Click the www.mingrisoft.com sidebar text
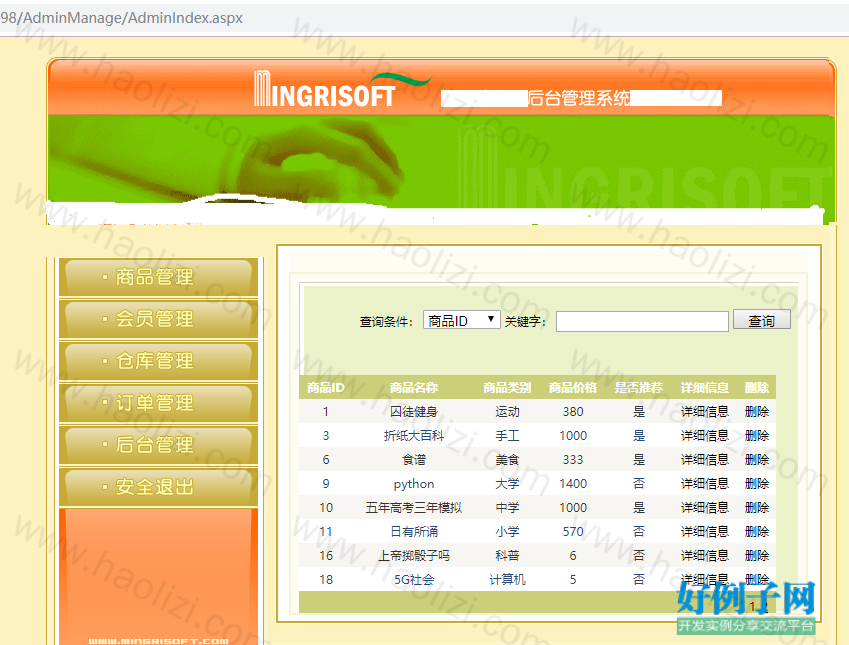This screenshot has height=645, width=849. pyautogui.click(x=158, y=641)
